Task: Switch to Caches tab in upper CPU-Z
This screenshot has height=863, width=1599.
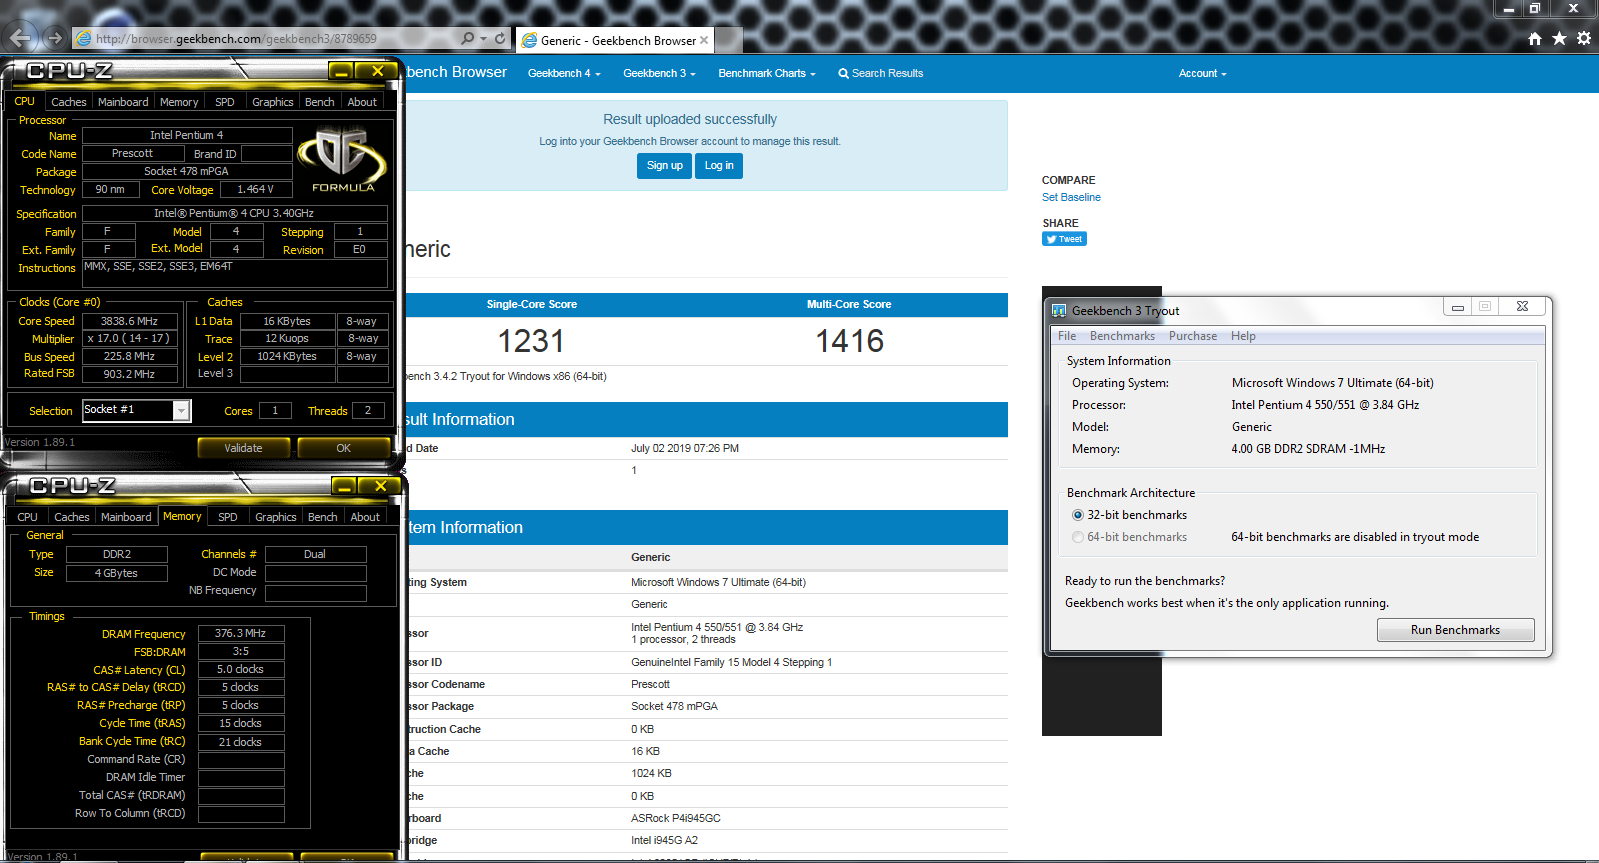Action: [69, 102]
